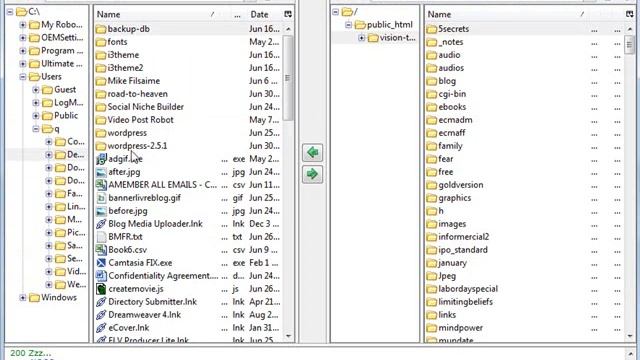This screenshot has width=640, height=360.
Task: Select the Directory Submitter.lnk shortcut icon
Action: click(x=101, y=302)
